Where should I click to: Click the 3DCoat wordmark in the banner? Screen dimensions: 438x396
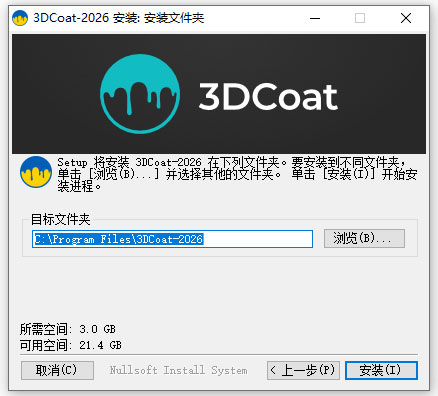click(x=269, y=97)
